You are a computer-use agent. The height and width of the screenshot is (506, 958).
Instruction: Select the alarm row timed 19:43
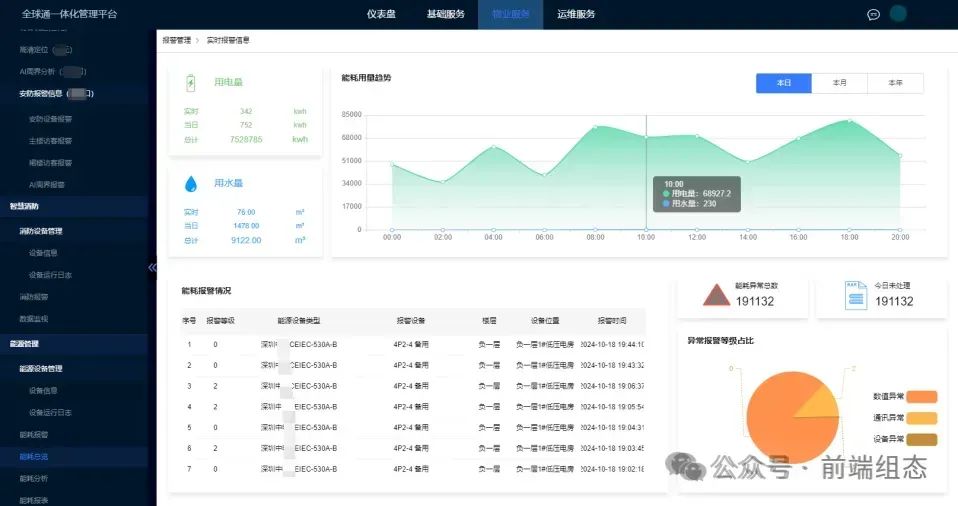413,365
